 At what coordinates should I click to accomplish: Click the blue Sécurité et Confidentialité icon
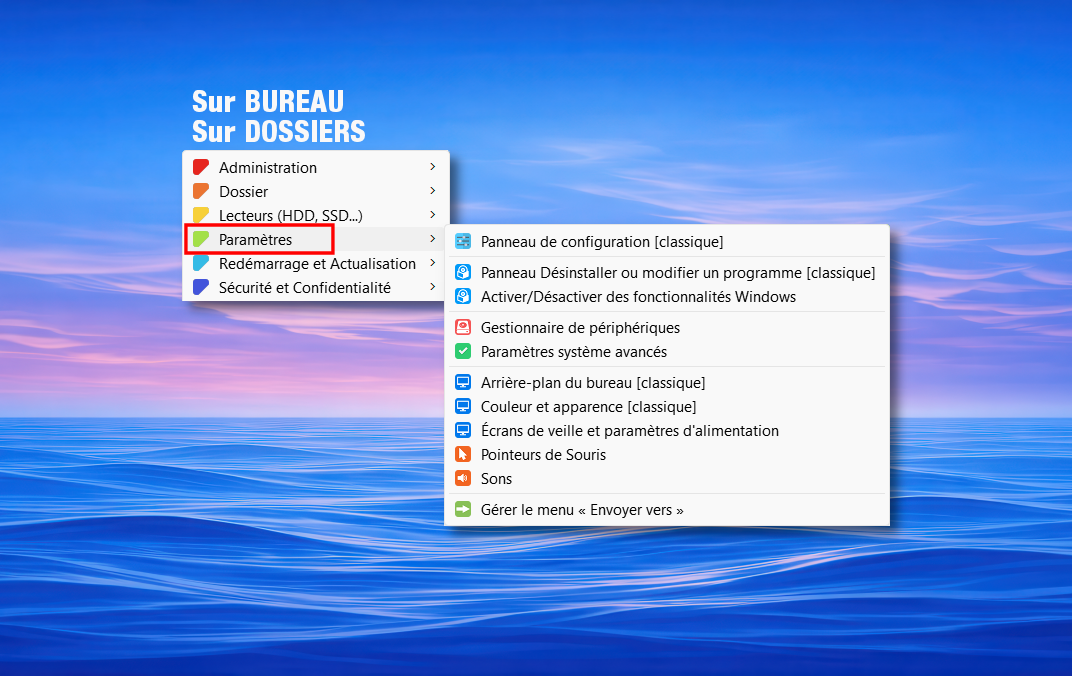click(x=201, y=288)
